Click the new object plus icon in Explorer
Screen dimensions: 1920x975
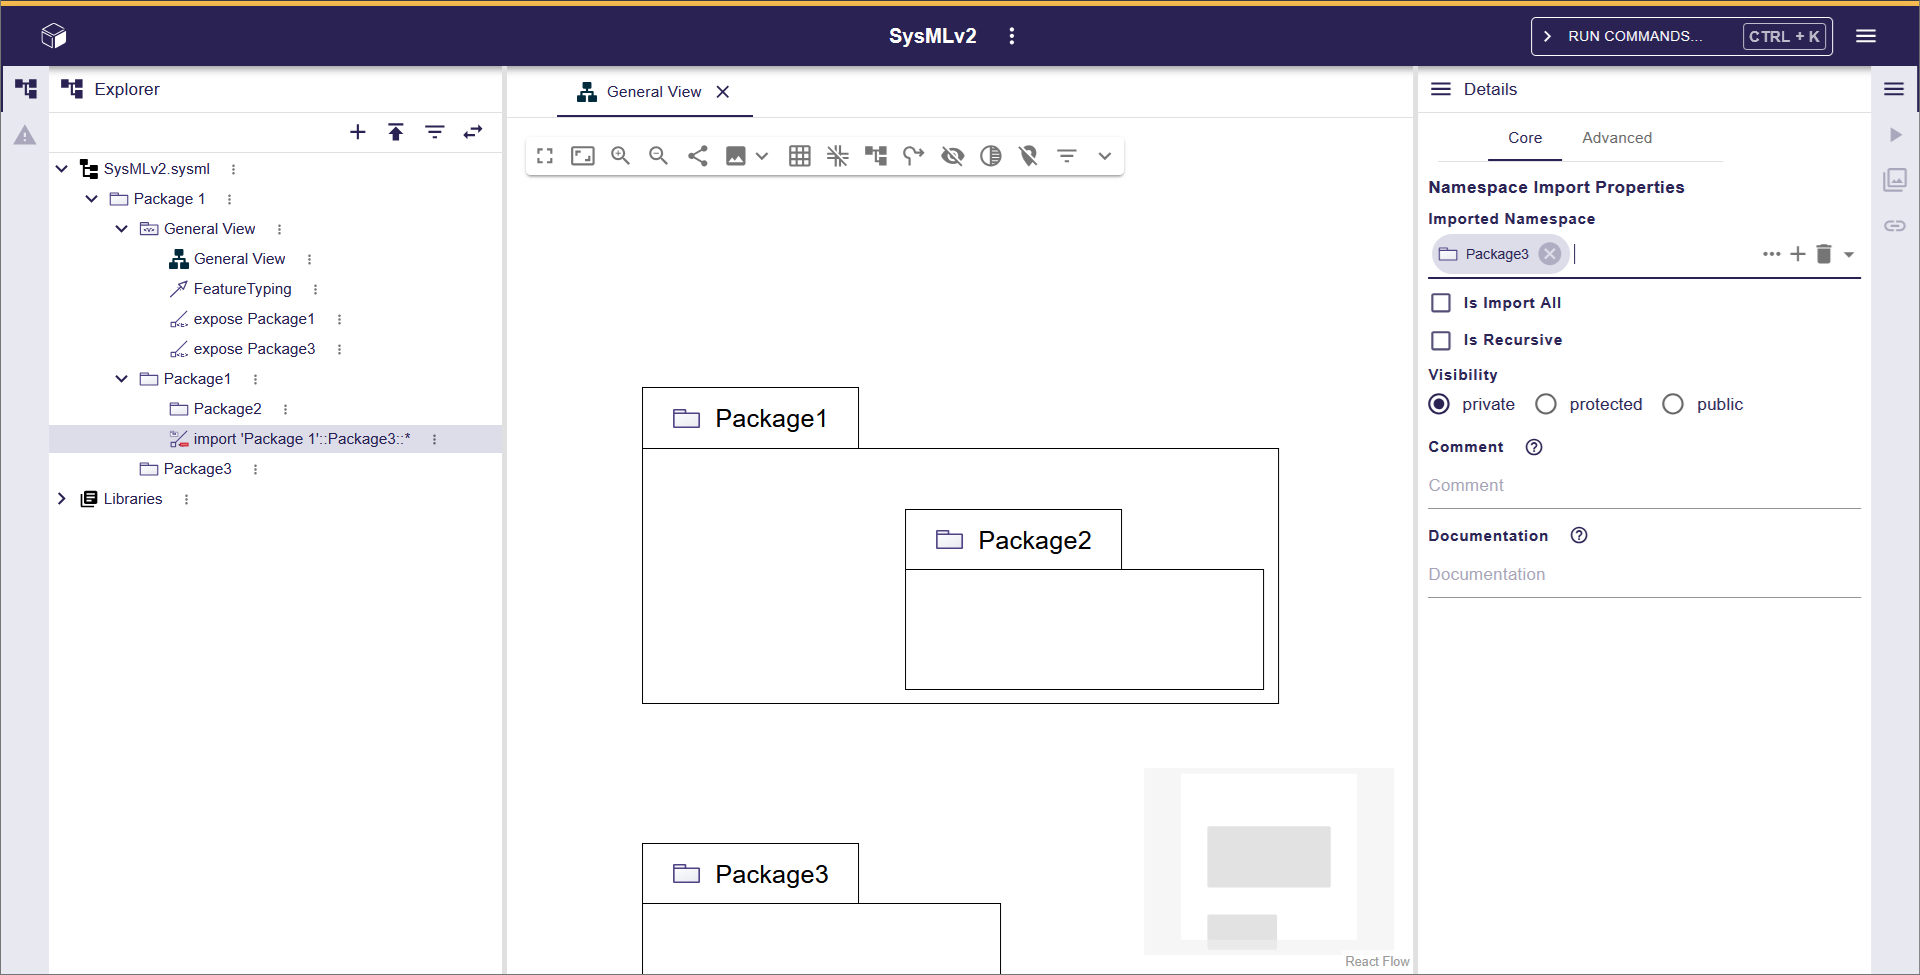358,132
